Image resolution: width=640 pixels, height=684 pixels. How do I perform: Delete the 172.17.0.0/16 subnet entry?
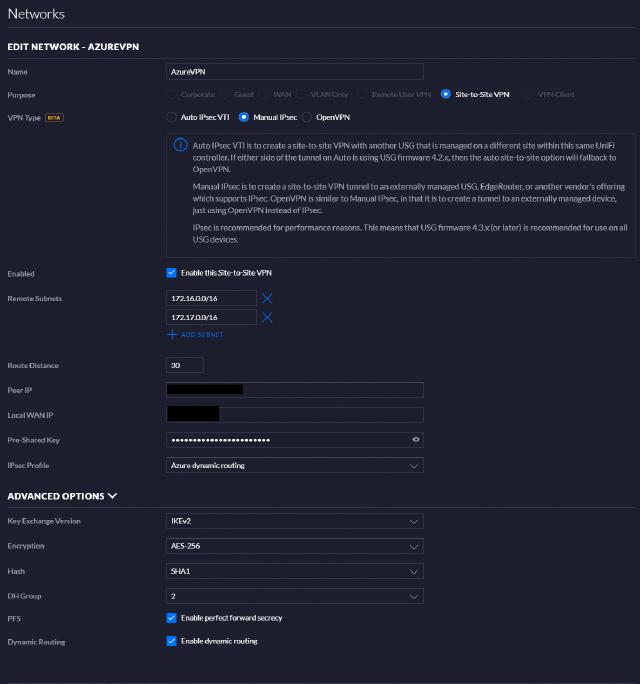coord(267,317)
